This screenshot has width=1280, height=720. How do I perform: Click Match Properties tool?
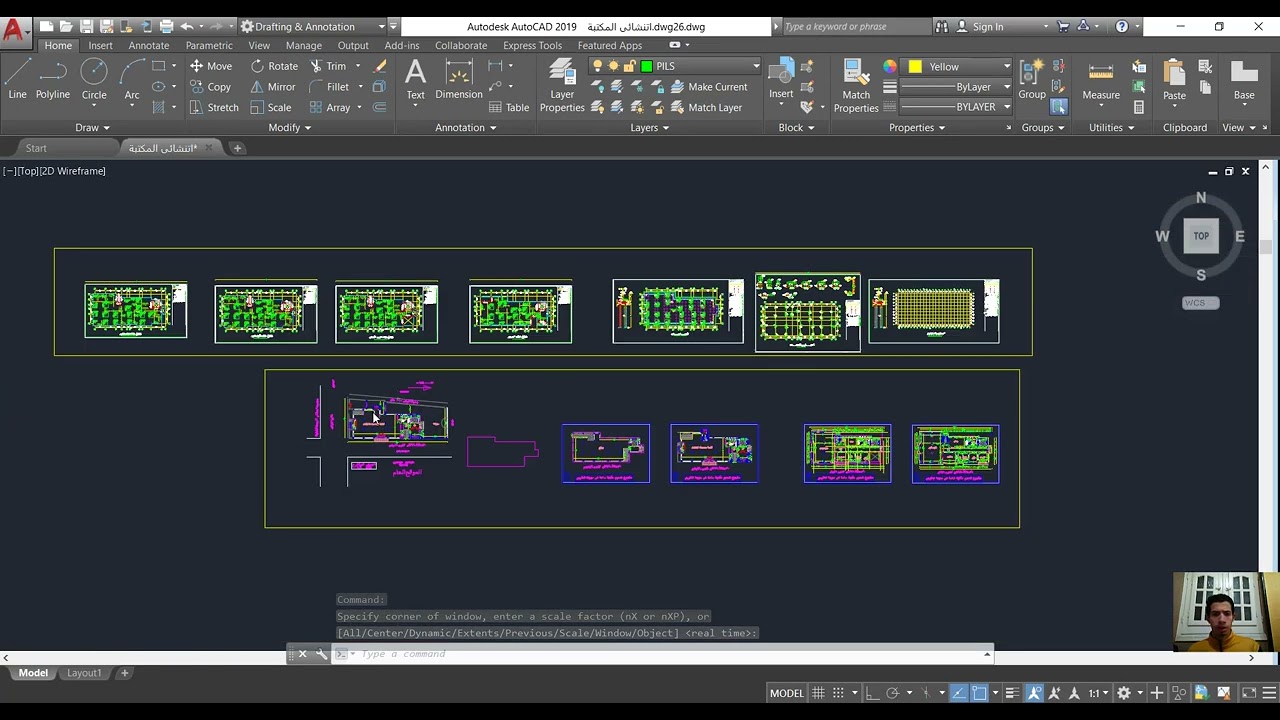(856, 85)
